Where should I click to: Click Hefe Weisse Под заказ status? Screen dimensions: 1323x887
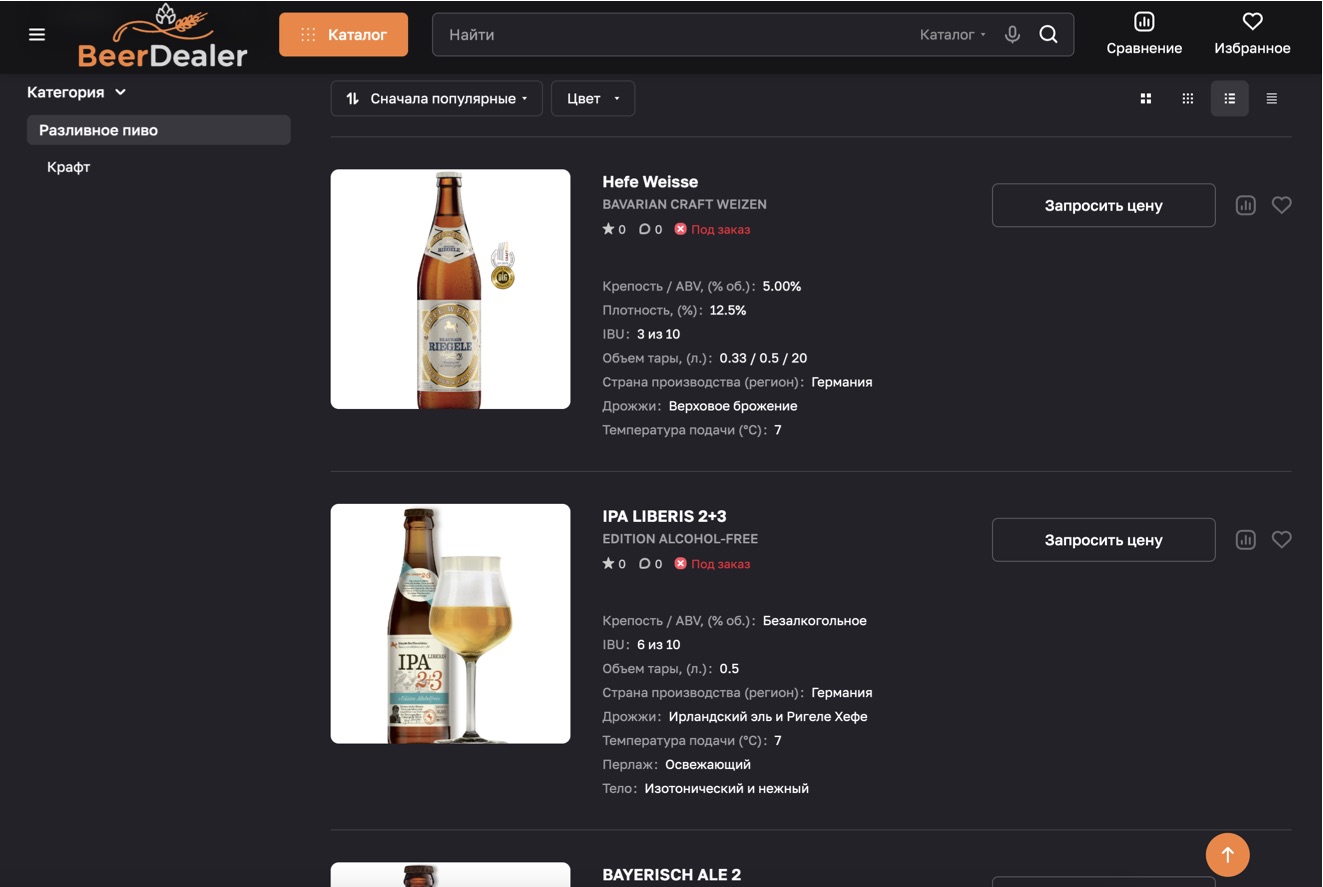pyautogui.click(x=712, y=229)
